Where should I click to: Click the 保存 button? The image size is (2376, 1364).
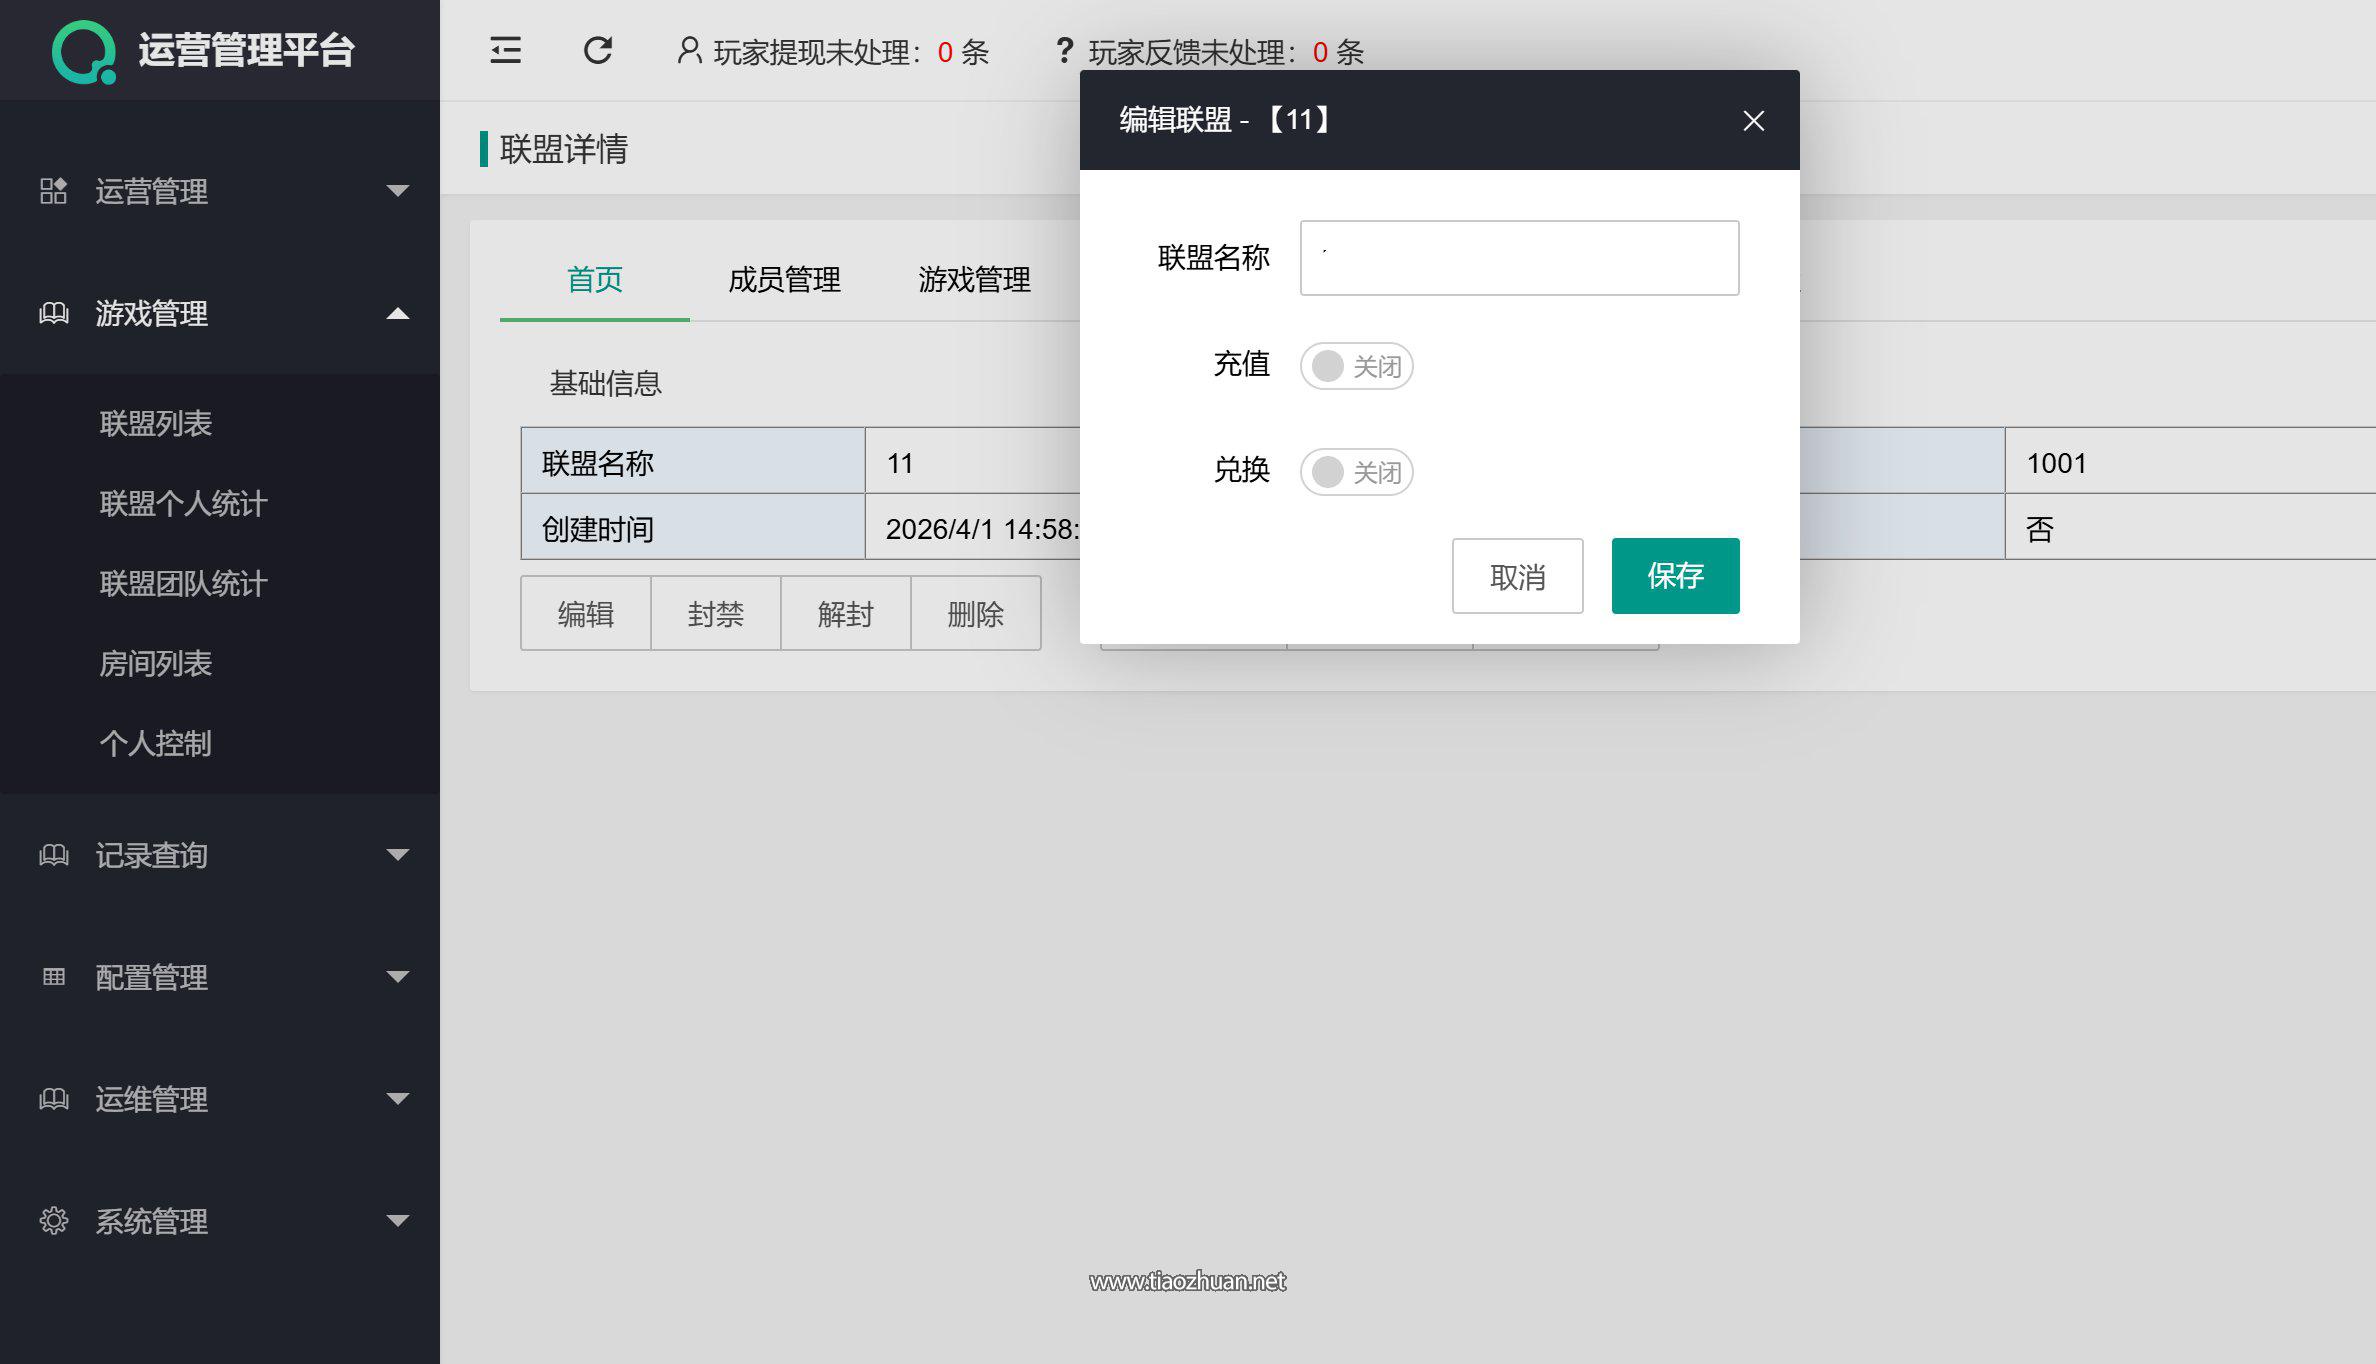coord(1675,575)
